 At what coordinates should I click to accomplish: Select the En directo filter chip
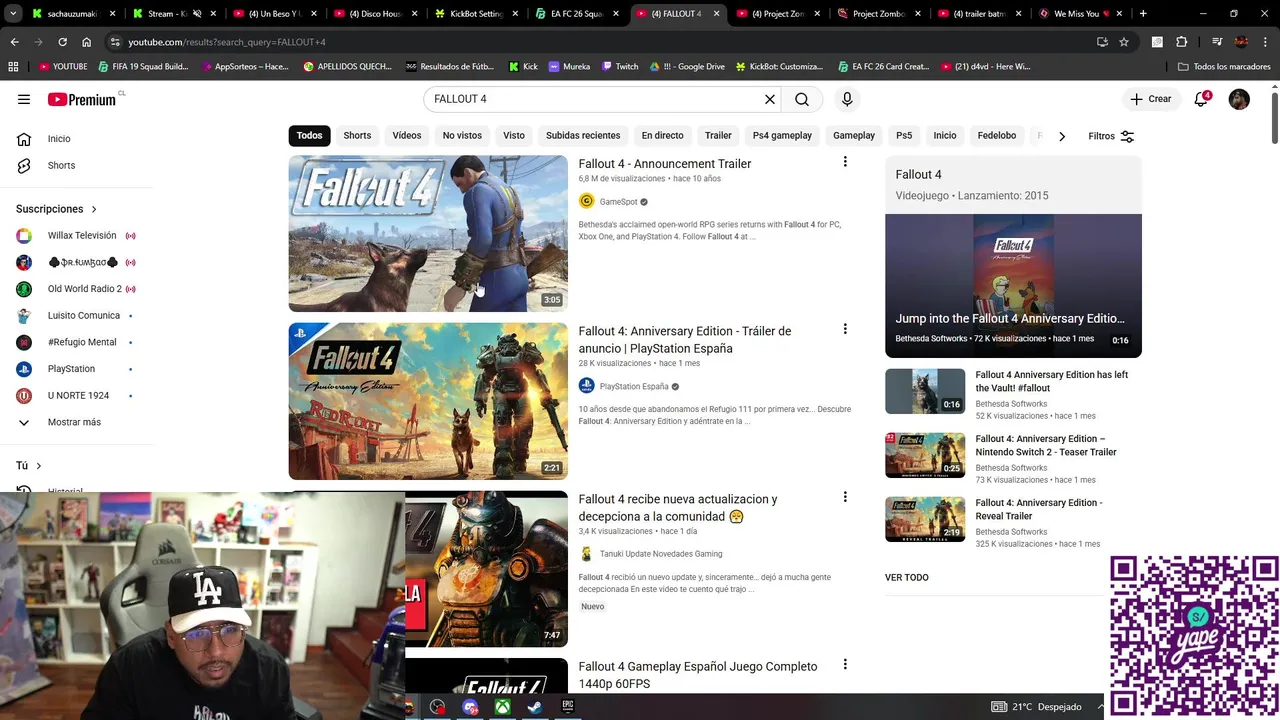click(662, 135)
